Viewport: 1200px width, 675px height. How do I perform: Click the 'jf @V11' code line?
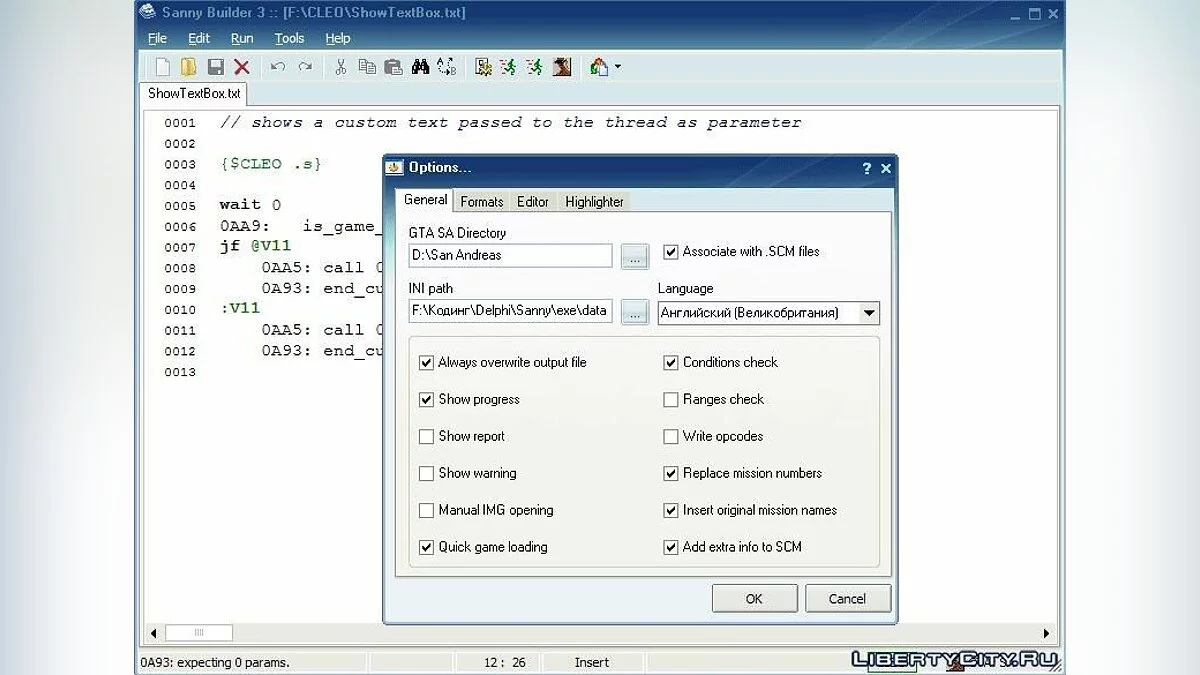(255, 246)
